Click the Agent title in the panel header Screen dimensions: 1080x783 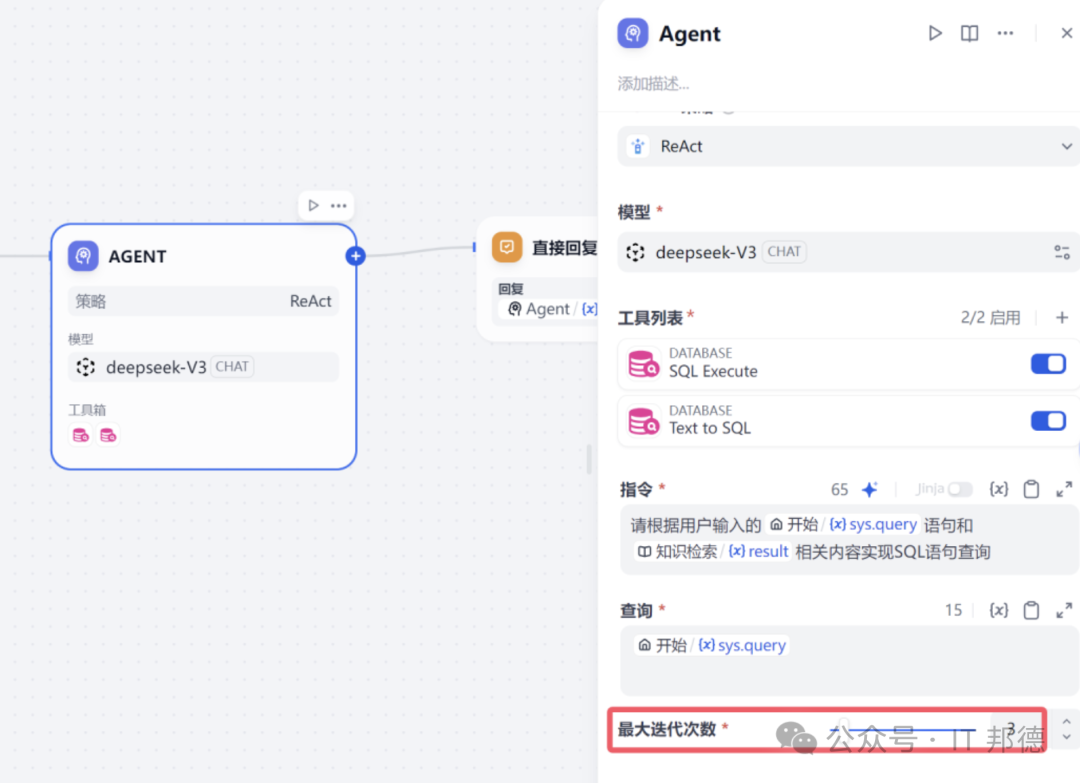coord(689,33)
